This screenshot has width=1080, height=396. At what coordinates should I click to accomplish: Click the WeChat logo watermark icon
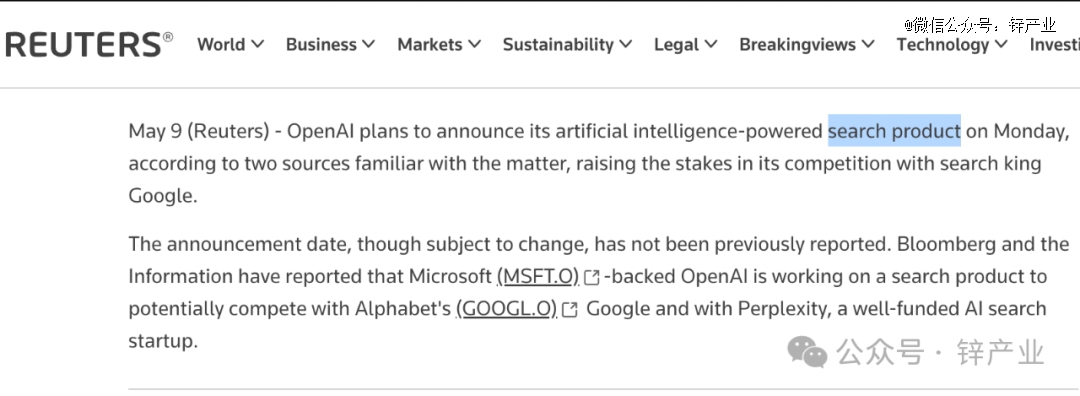pyautogui.click(x=807, y=352)
